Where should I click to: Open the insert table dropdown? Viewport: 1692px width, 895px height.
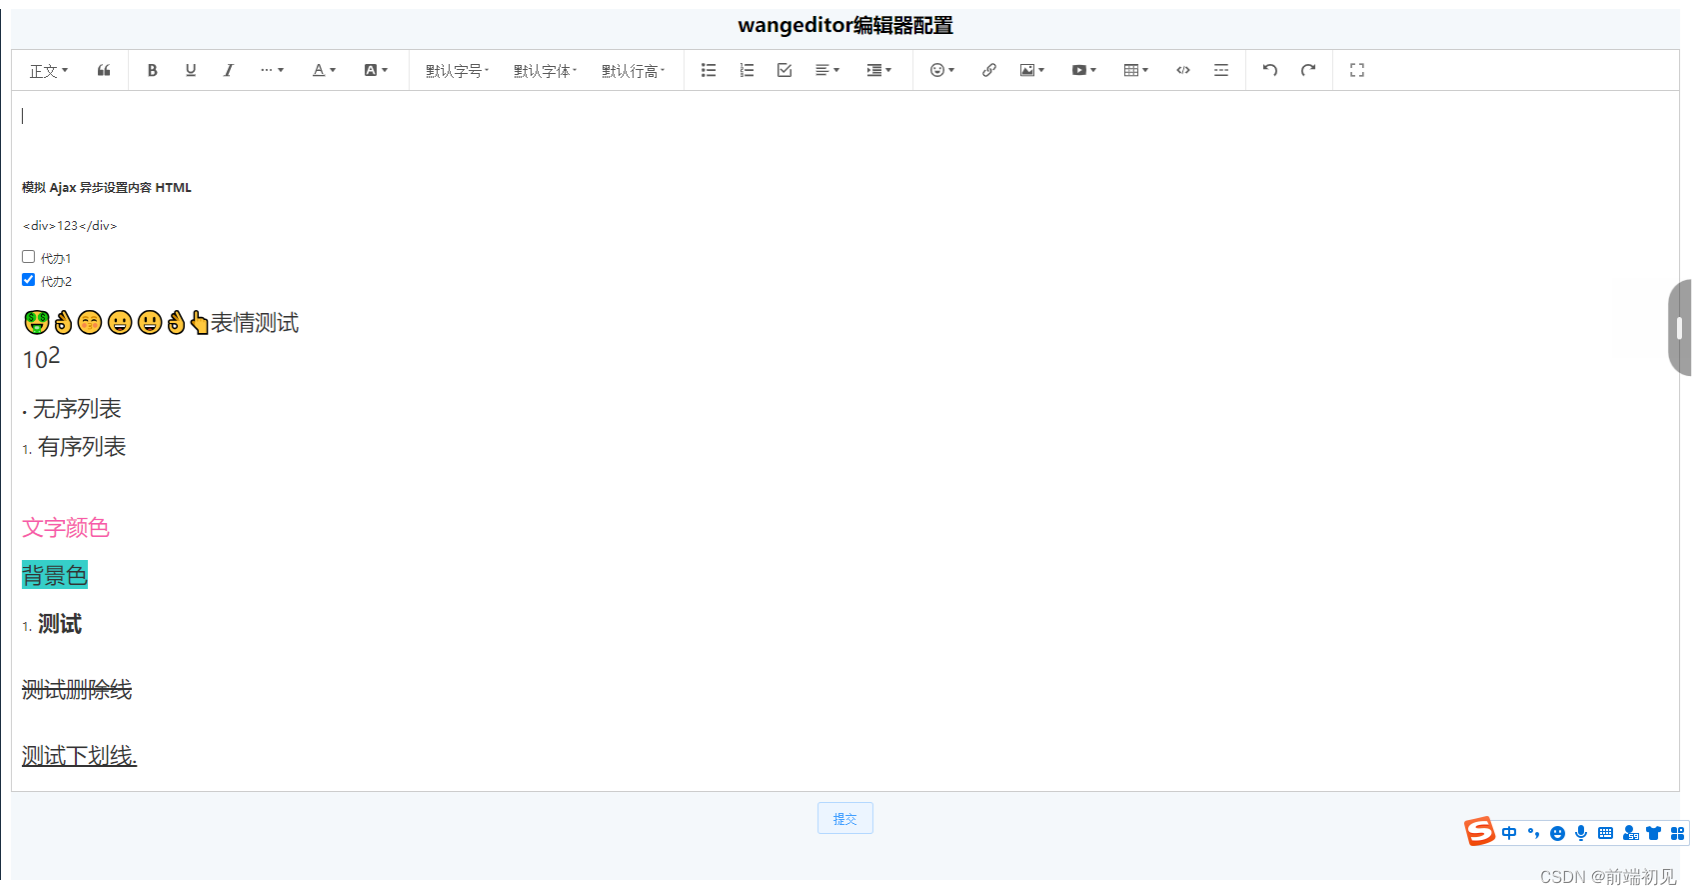pyautogui.click(x=1136, y=70)
